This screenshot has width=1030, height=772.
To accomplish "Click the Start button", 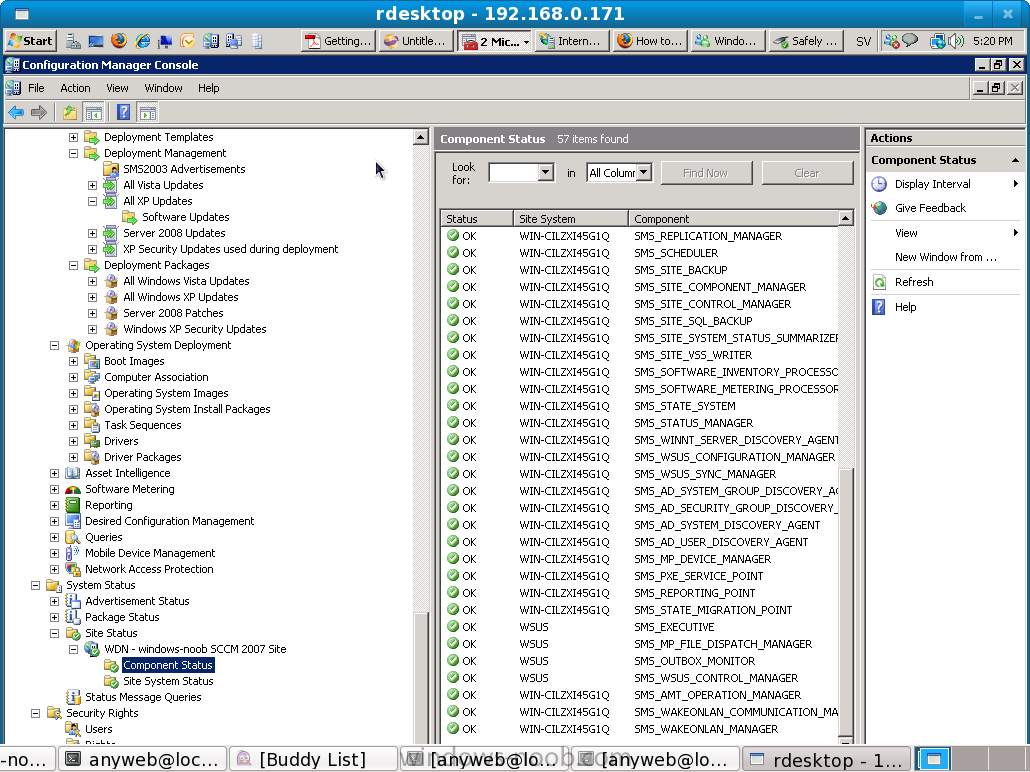I will [30, 41].
